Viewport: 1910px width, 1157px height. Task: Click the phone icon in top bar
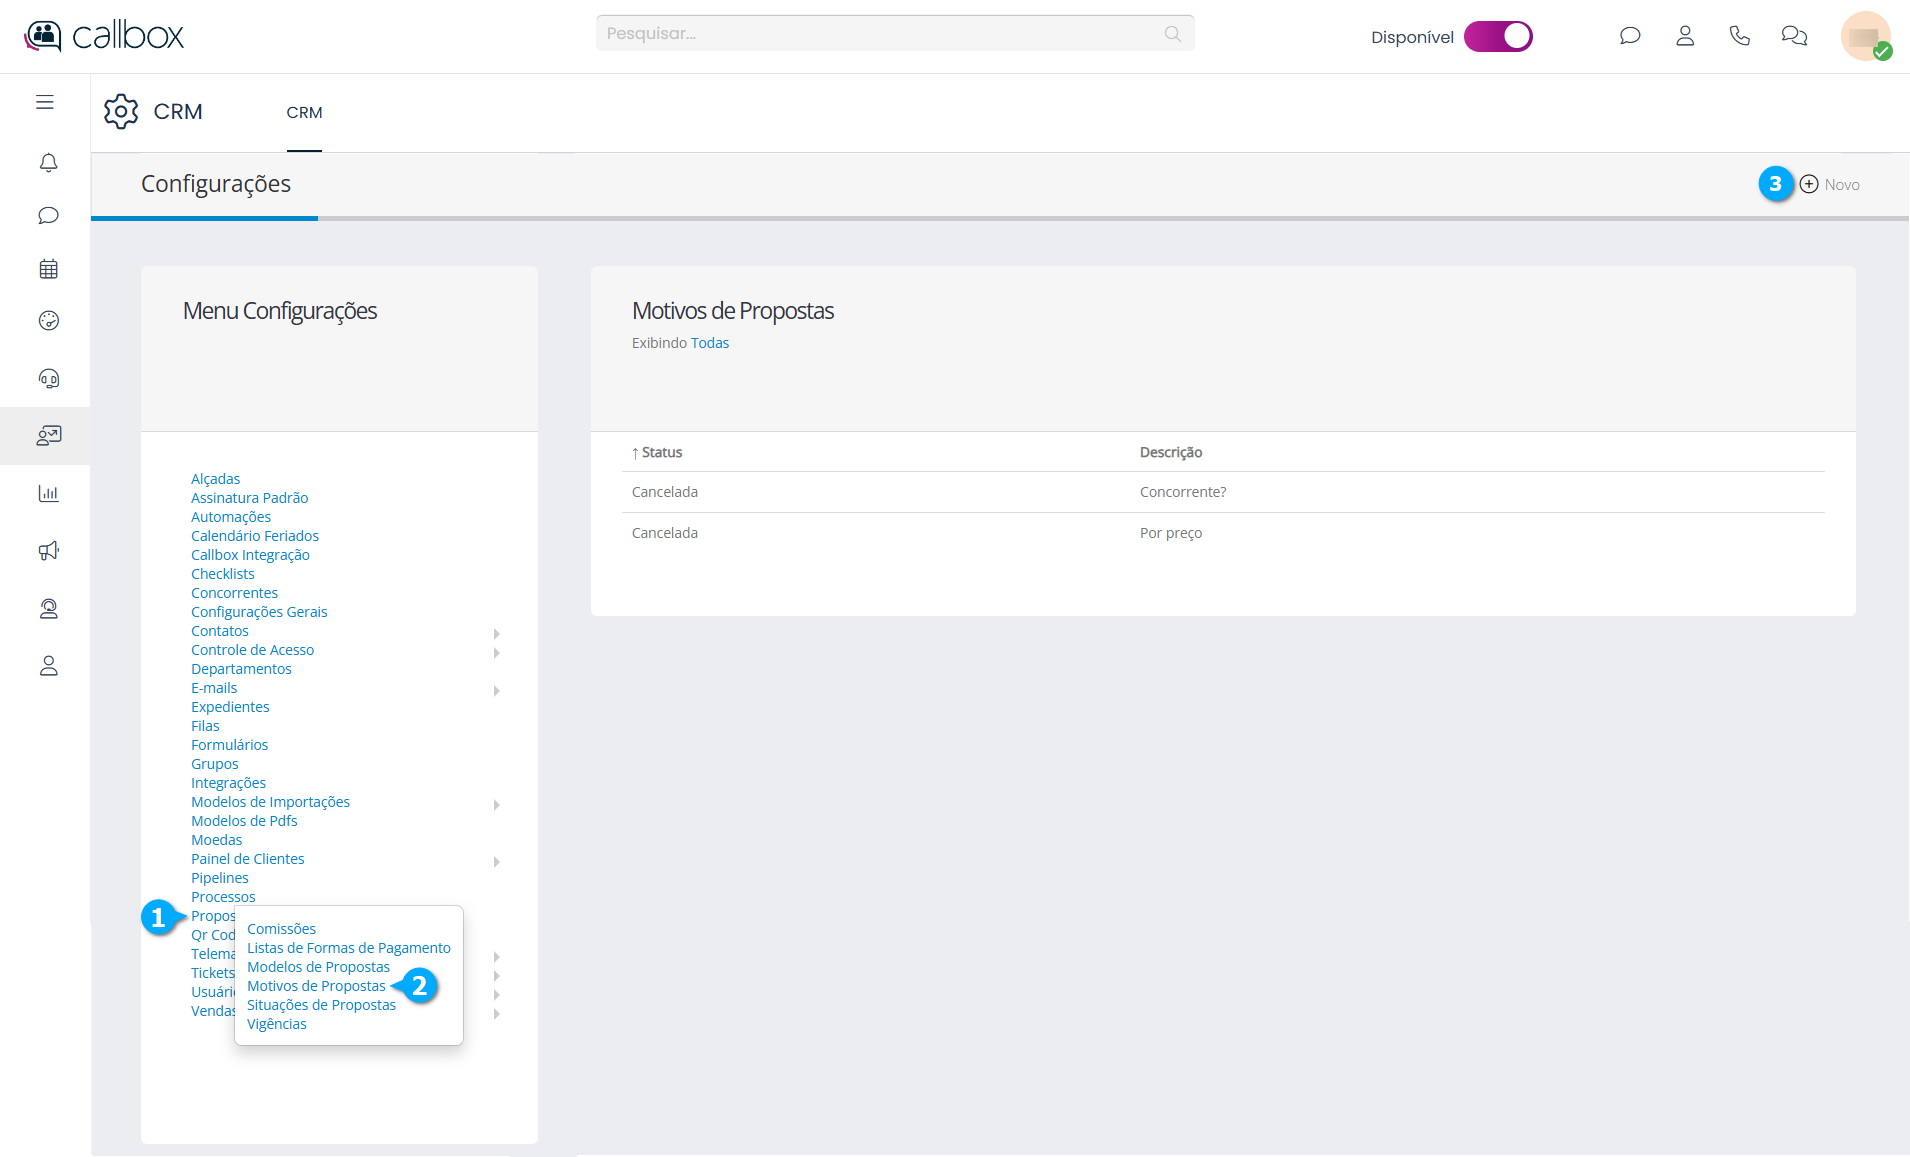[1739, 36]
